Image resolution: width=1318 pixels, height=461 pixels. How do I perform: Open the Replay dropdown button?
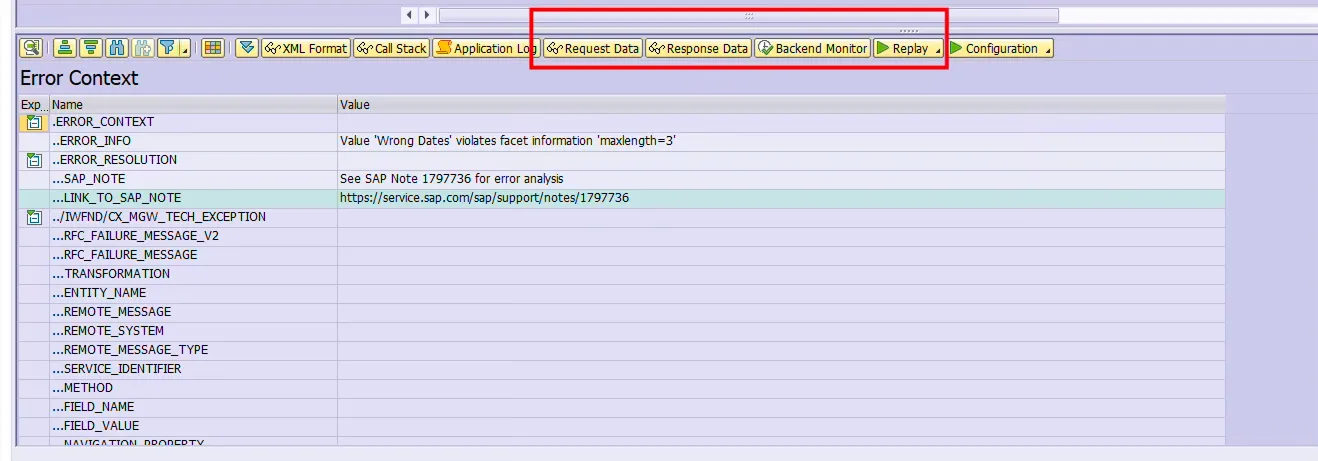[909, 48]
